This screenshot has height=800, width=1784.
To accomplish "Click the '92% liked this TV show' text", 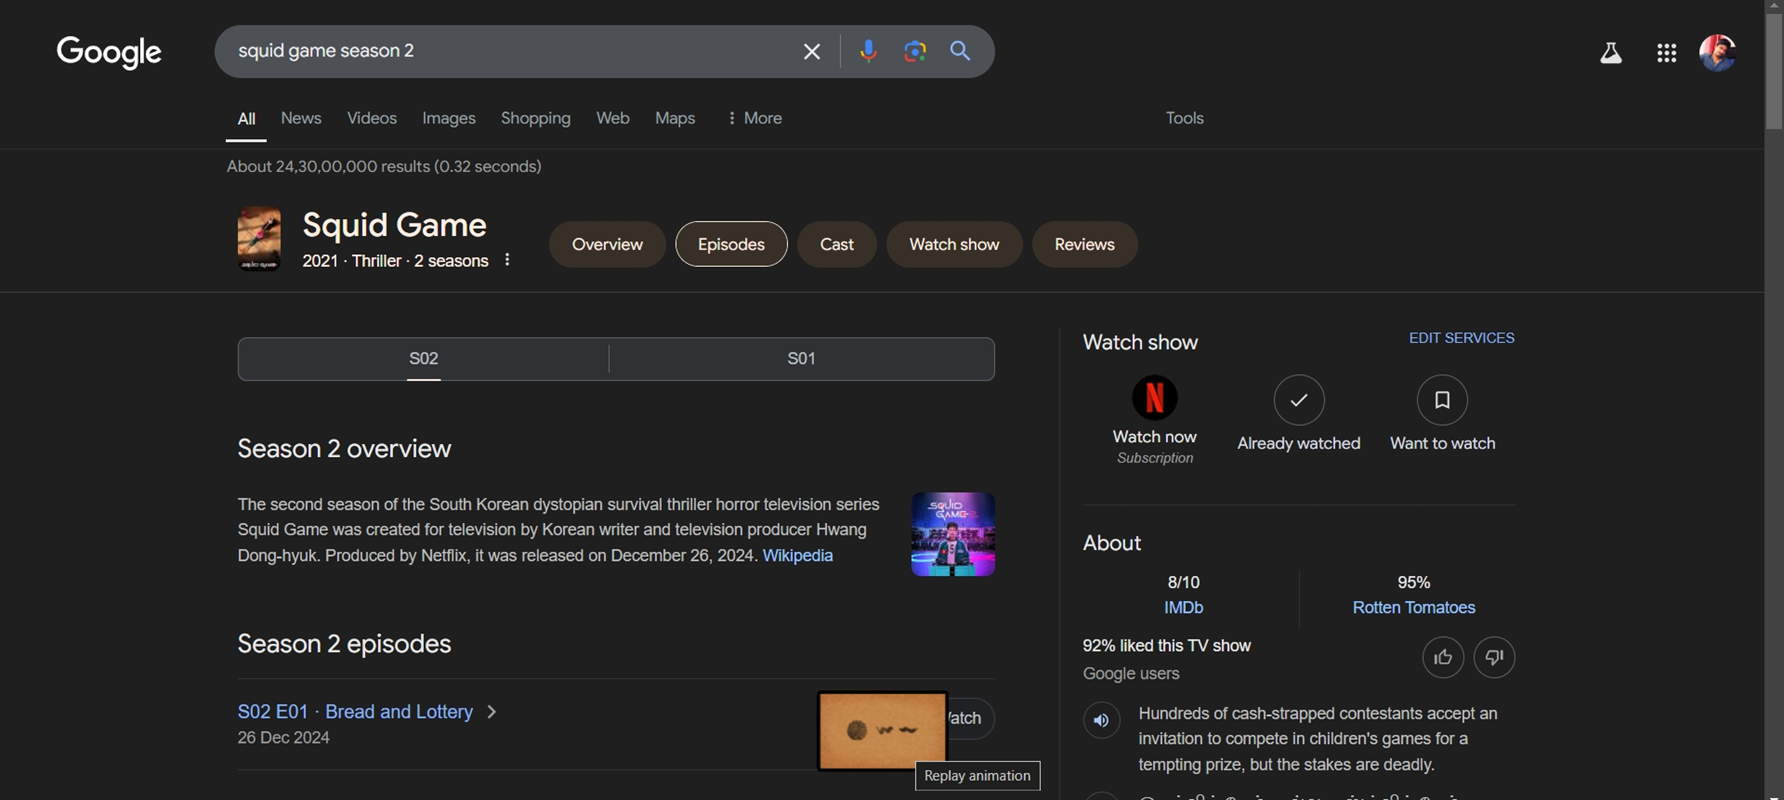I will point(1166,646).
